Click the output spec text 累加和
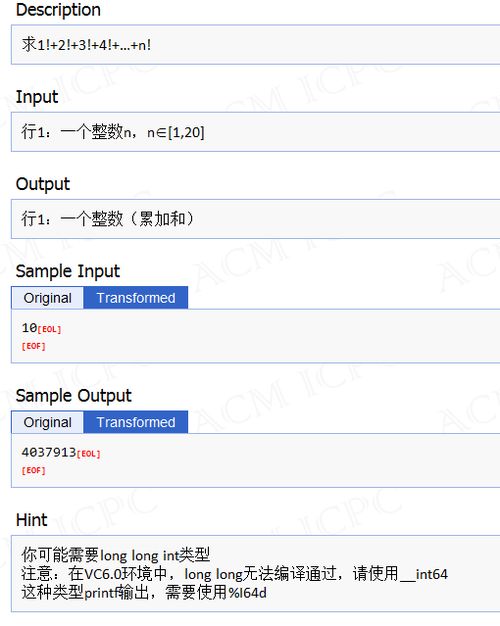 [162, 219]
